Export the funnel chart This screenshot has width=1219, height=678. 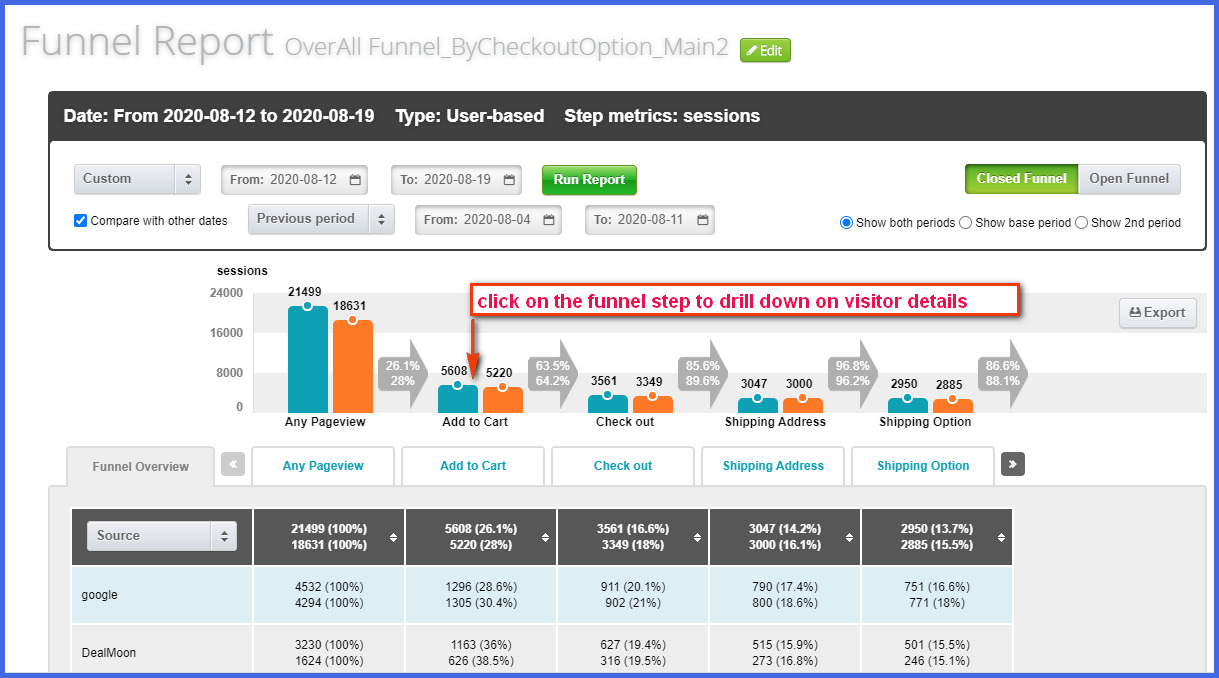coord(1157,313)
